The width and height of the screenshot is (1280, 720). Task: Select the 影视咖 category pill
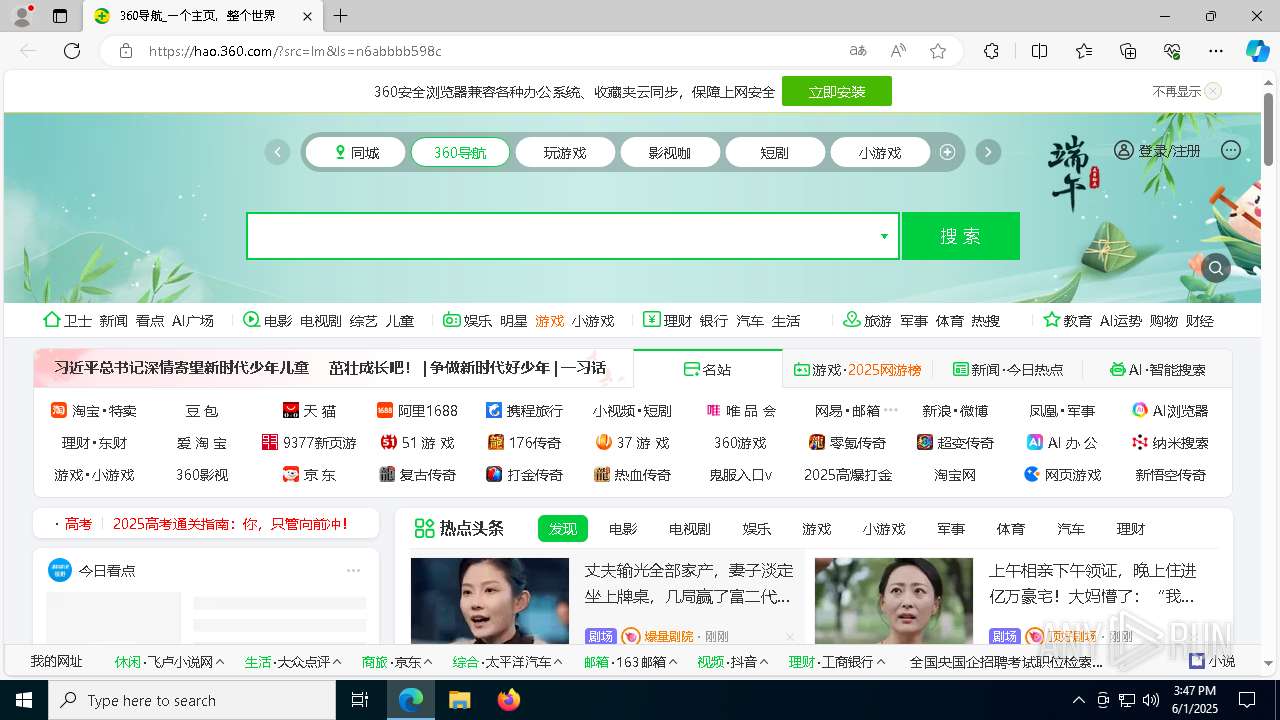pyautogui.click(x=670, y=152)
